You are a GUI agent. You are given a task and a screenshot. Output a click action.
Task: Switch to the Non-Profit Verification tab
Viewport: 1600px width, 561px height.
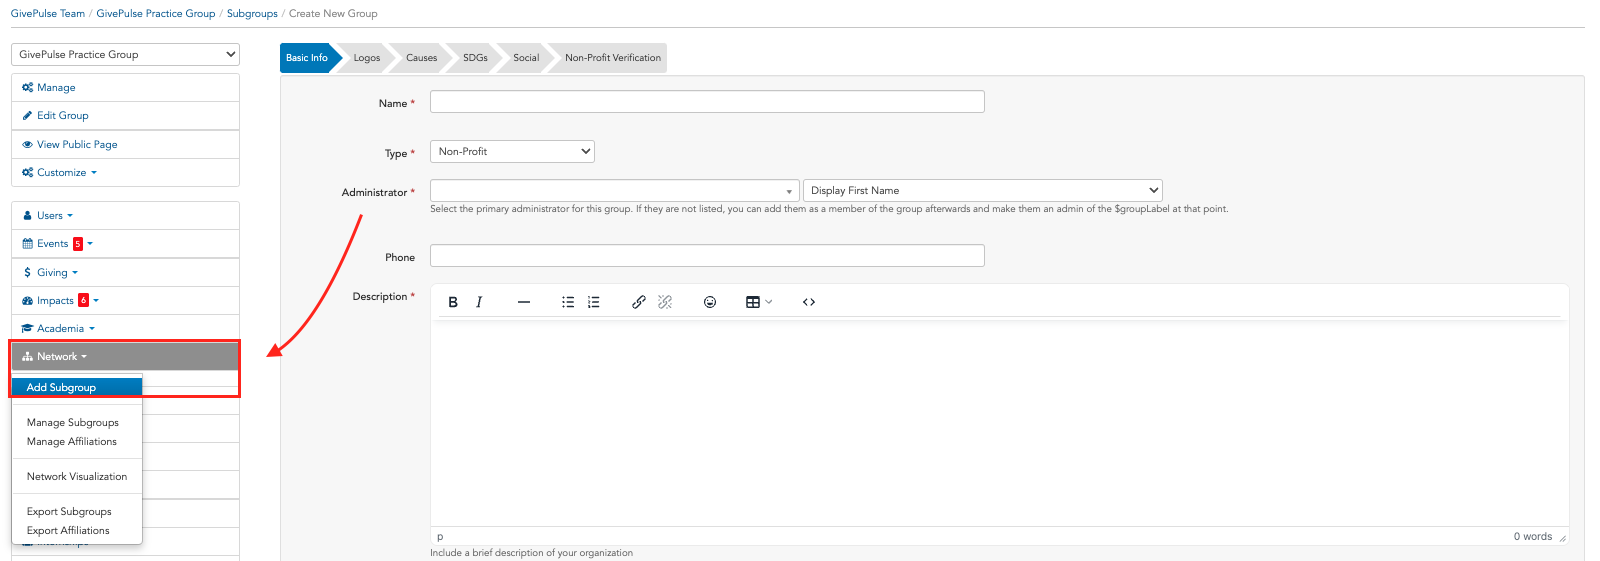tap(613, 58)
